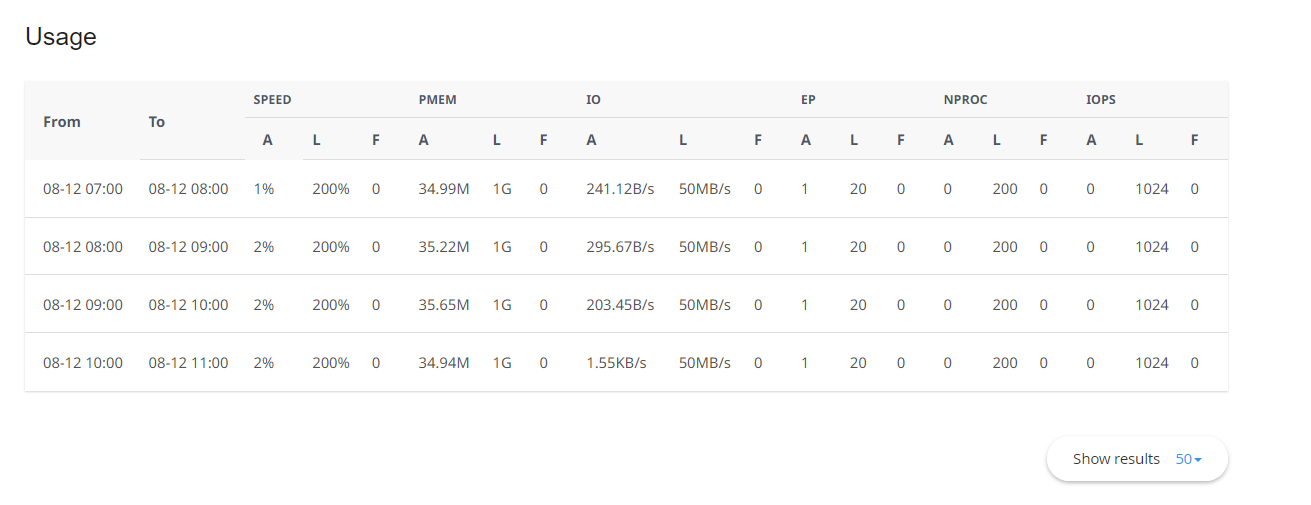The image size is (1311, 505).
Task: Click the 08-12 10:00 From cell in last row
Action: 83,363
